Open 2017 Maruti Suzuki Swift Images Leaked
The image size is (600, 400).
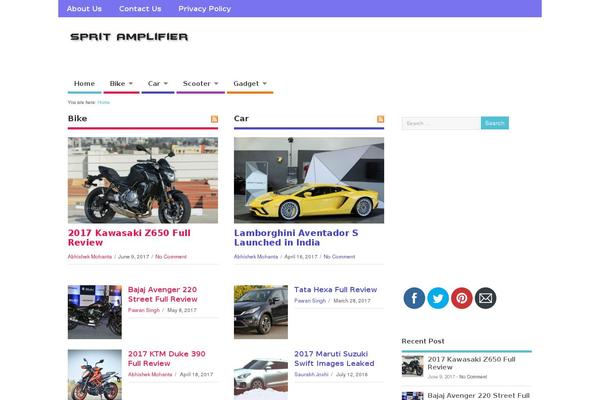click(334, 359)
